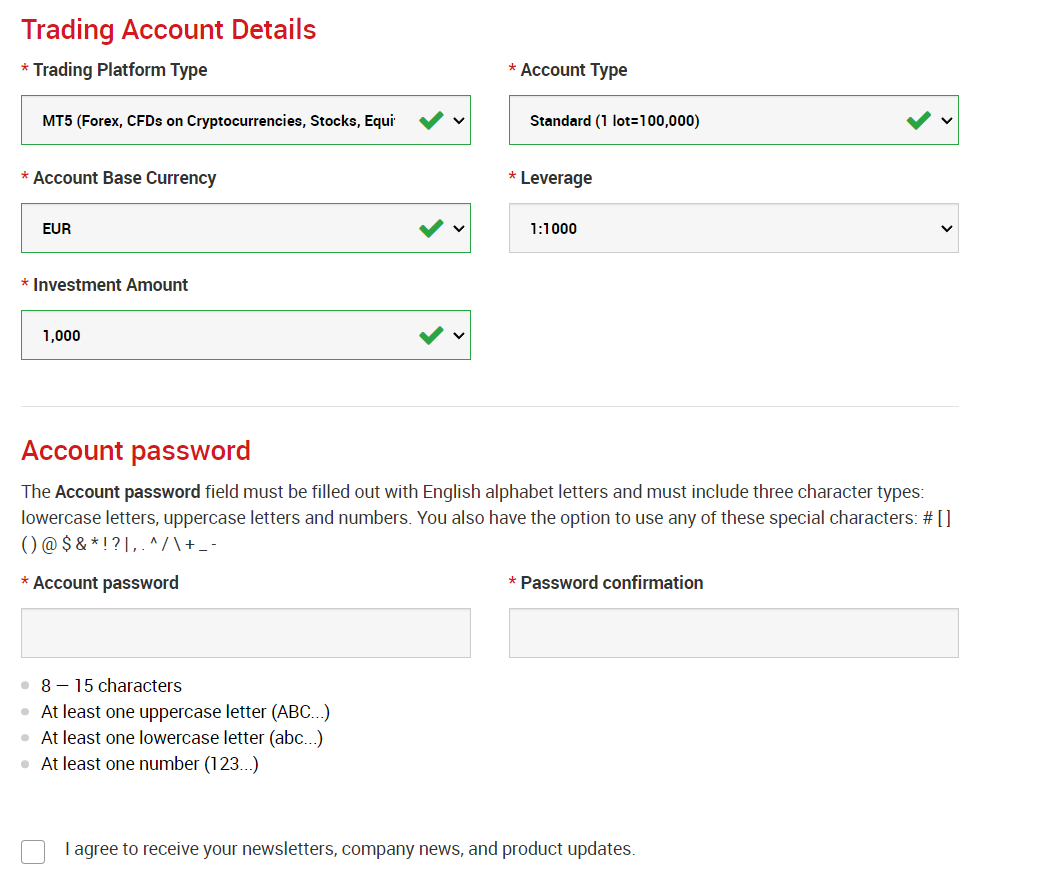
Task: Click the green checkmark beside EUR
Action: coord(431,229)
